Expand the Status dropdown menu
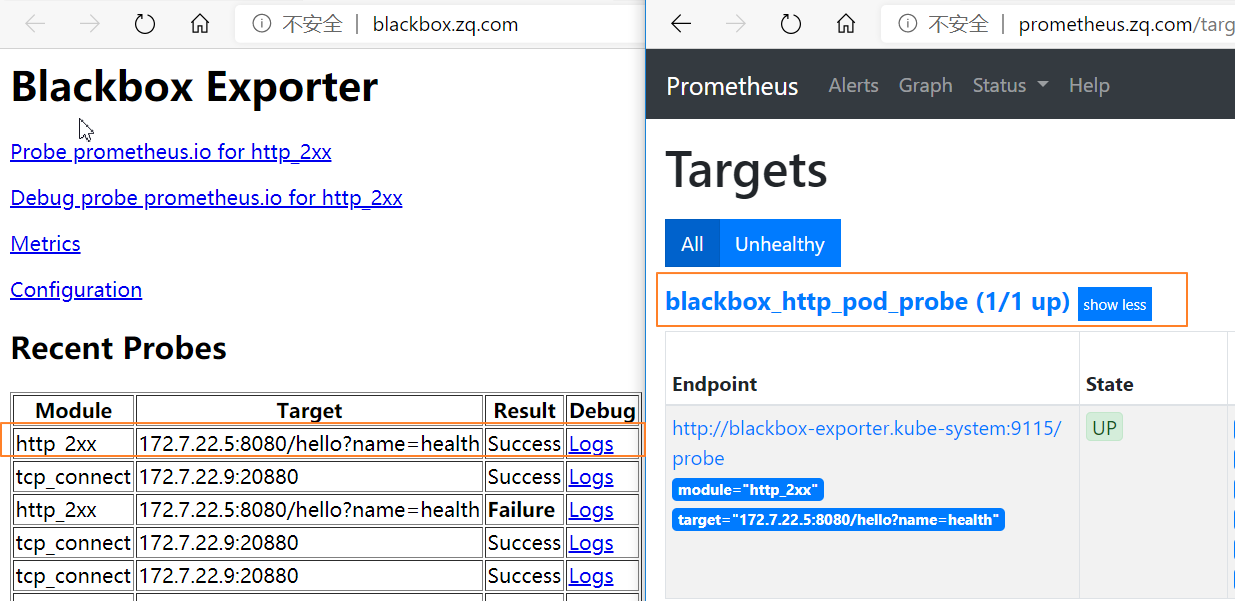 coord(1010,86)
